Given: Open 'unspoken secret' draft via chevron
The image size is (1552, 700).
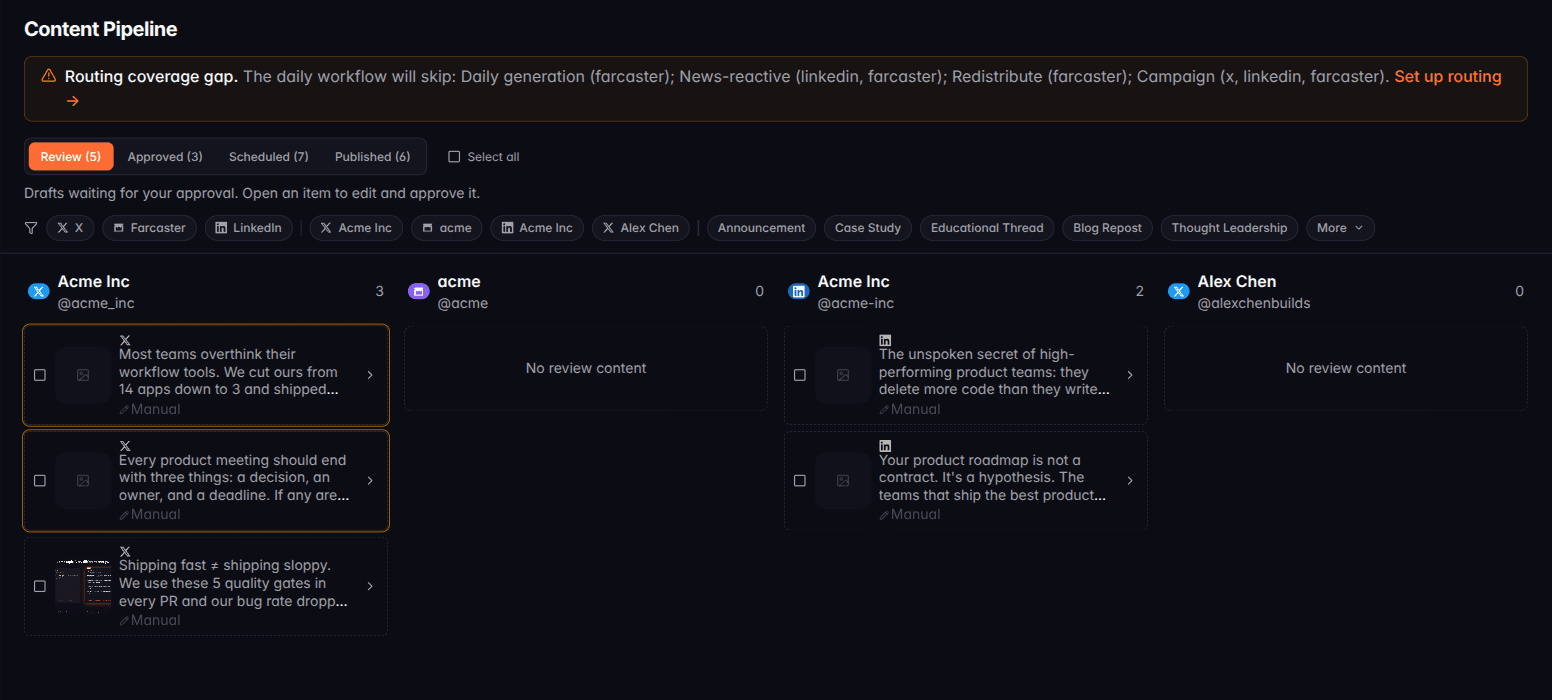Looking at the screenshot, I should pos(1130,375).
